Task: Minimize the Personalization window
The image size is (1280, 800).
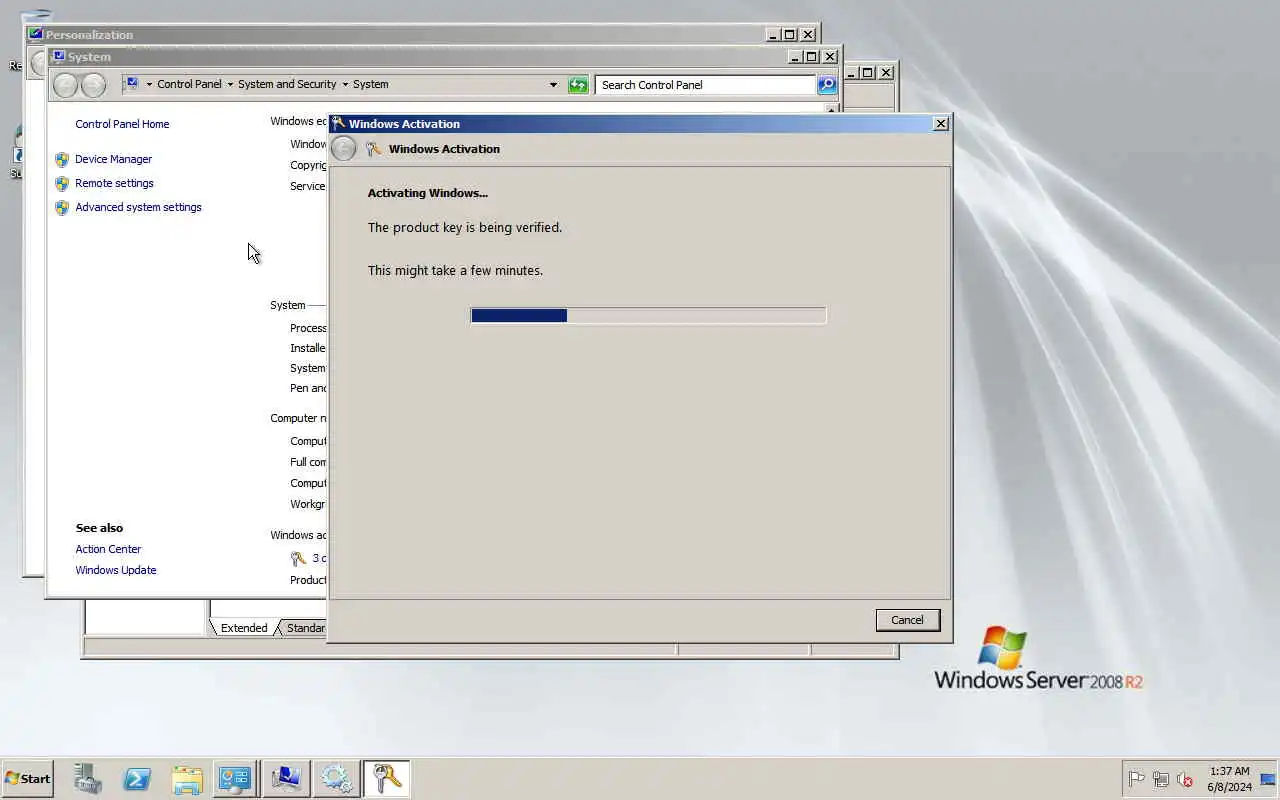Action: pos(773,35)
